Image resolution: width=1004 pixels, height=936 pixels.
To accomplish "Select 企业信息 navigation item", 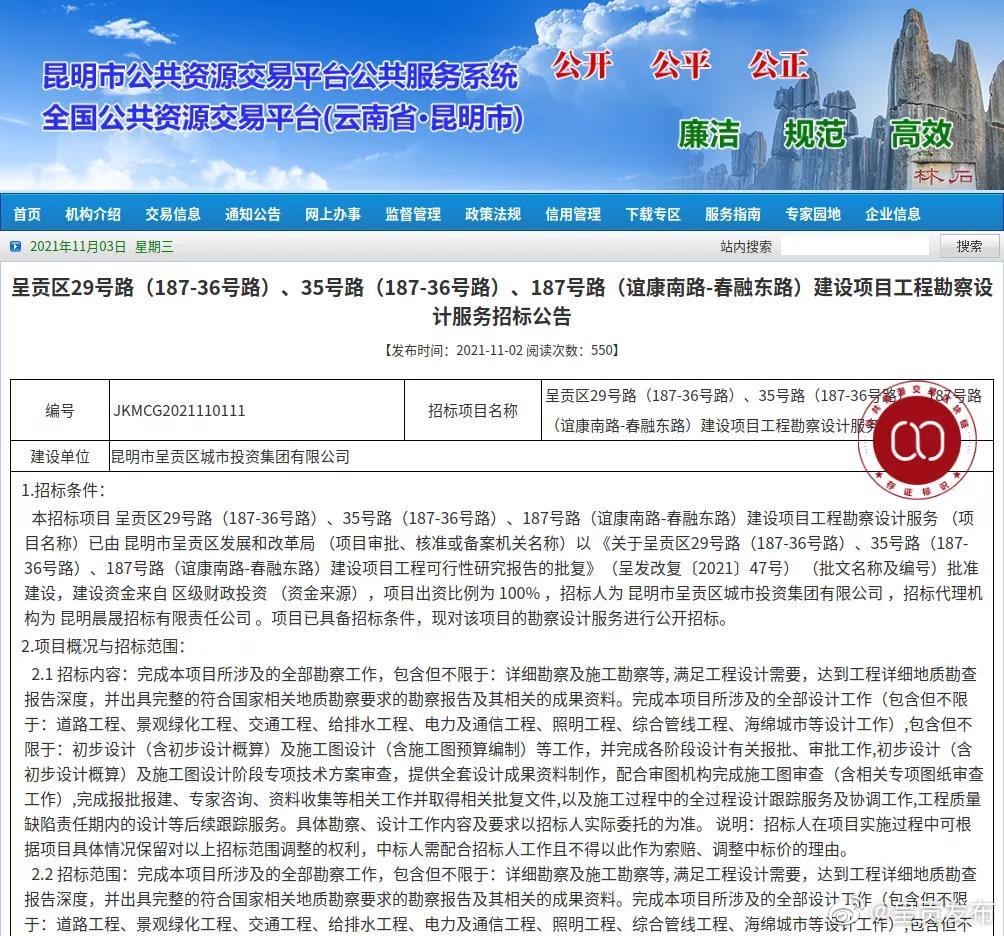I will coord(893,214).
